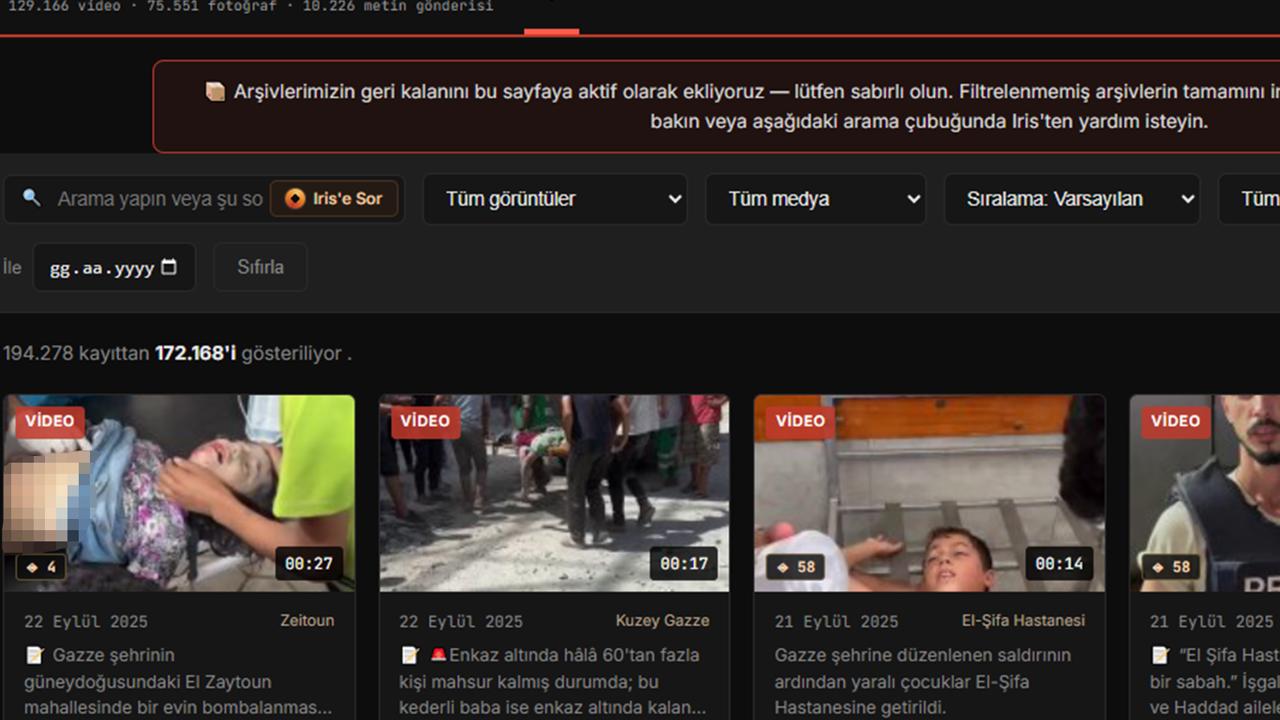Click the VİDEO badge on El-Şifa Hastanesi card
The height and width of the screenshot is (720, 1280).
click(800, 421)
